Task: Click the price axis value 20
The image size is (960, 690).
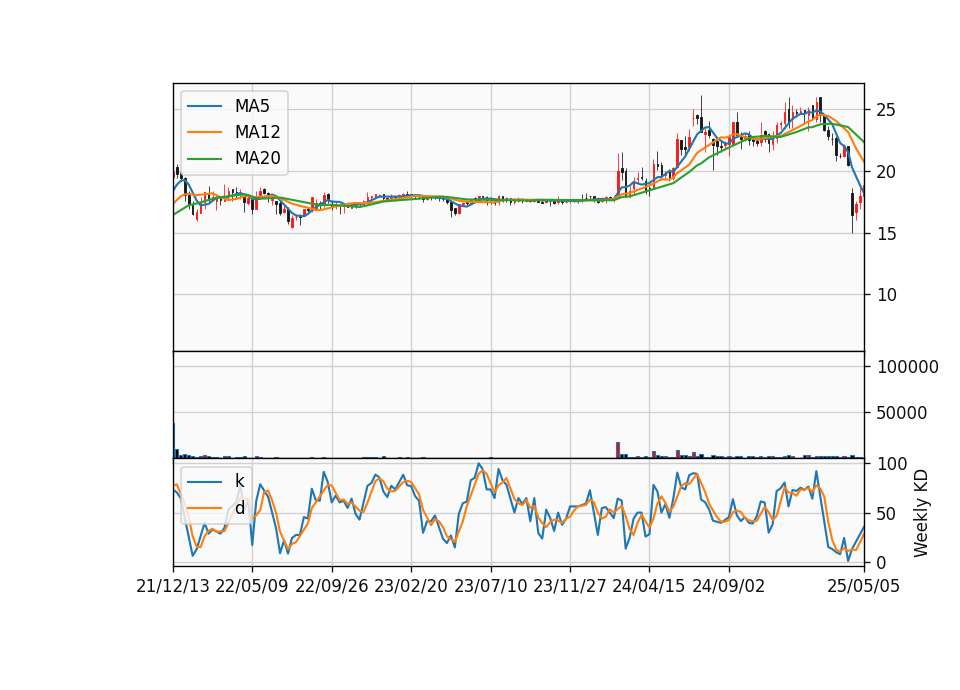Action: point(886,172)
